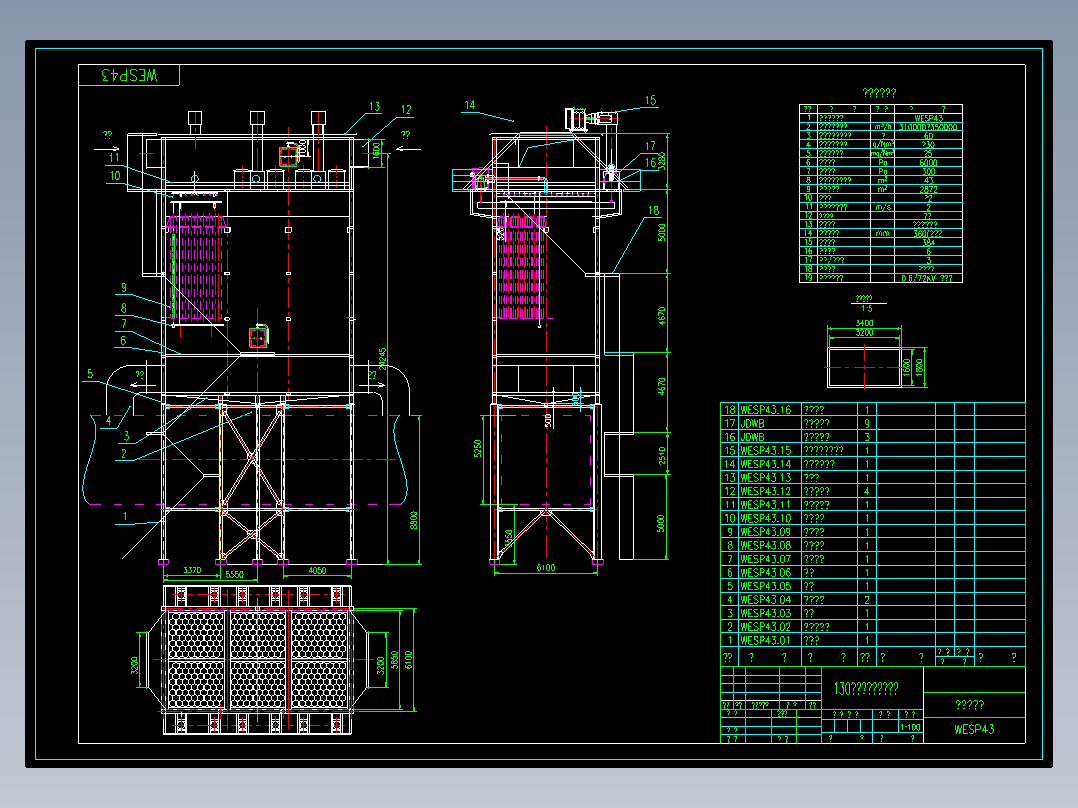
Task: Click 2872 value in specification table
Action: pyautogui.click(x=928, y=189)
